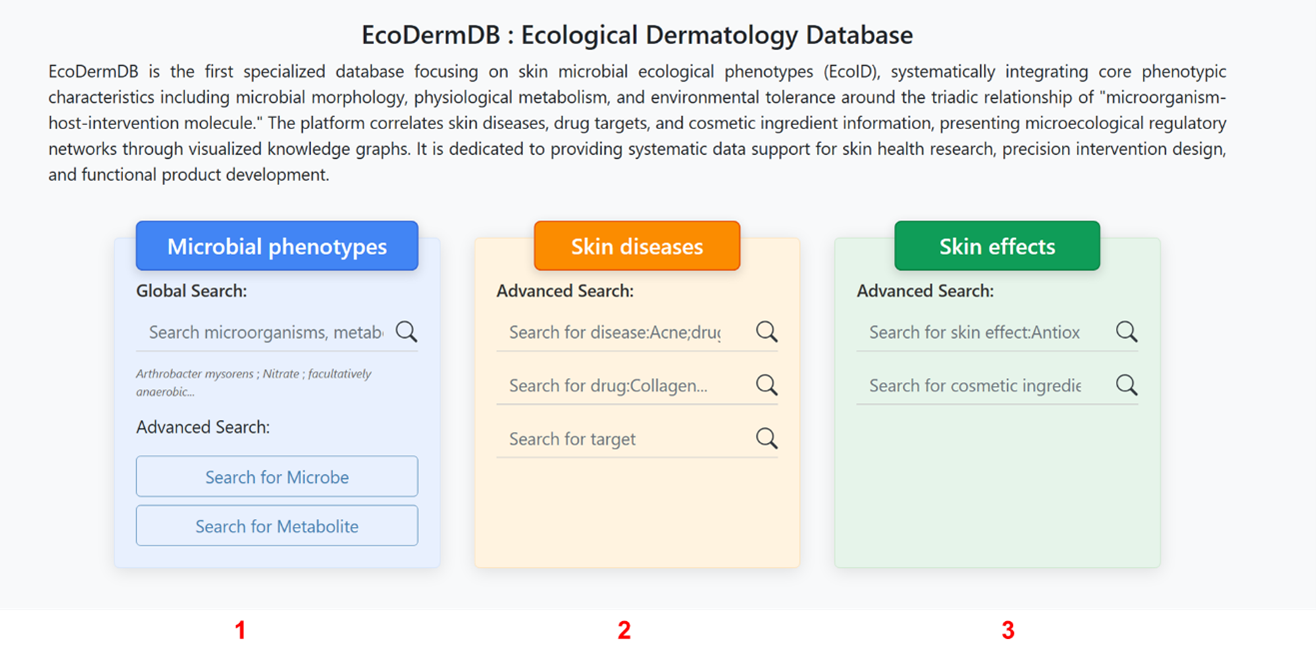This screenshot has height=660, width=1316.
Task: Click the disease search magnifier icon
Action: (x=767, y=332)
